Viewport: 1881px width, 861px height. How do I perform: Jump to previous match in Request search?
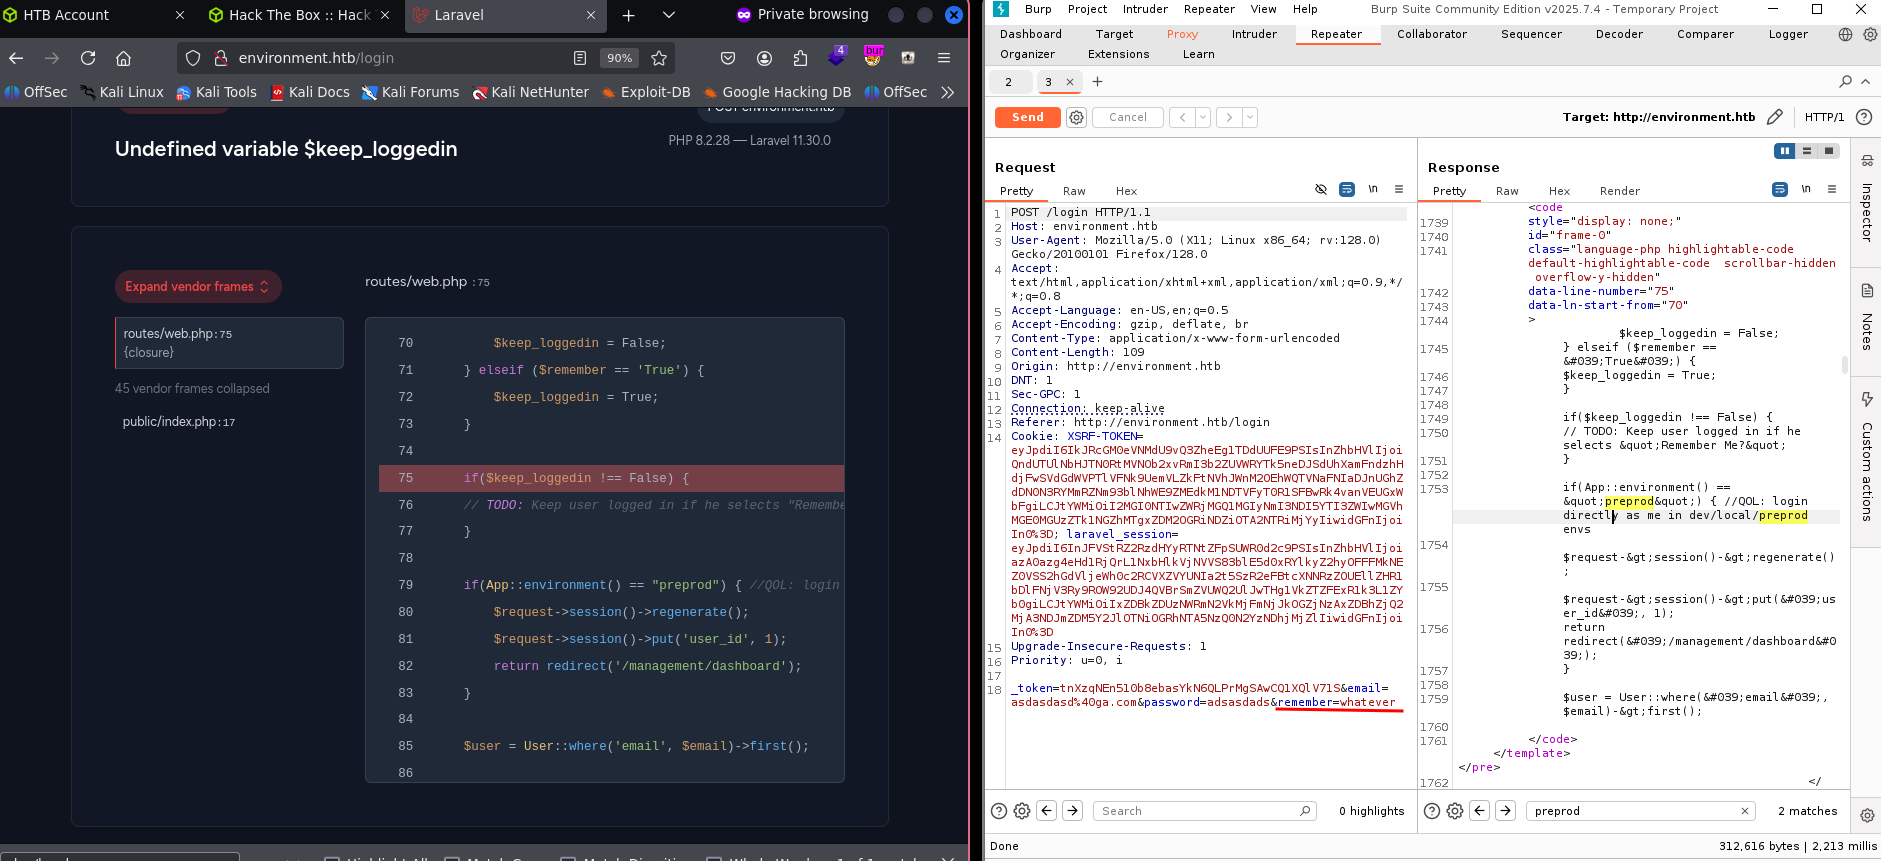pos(1046,811)
